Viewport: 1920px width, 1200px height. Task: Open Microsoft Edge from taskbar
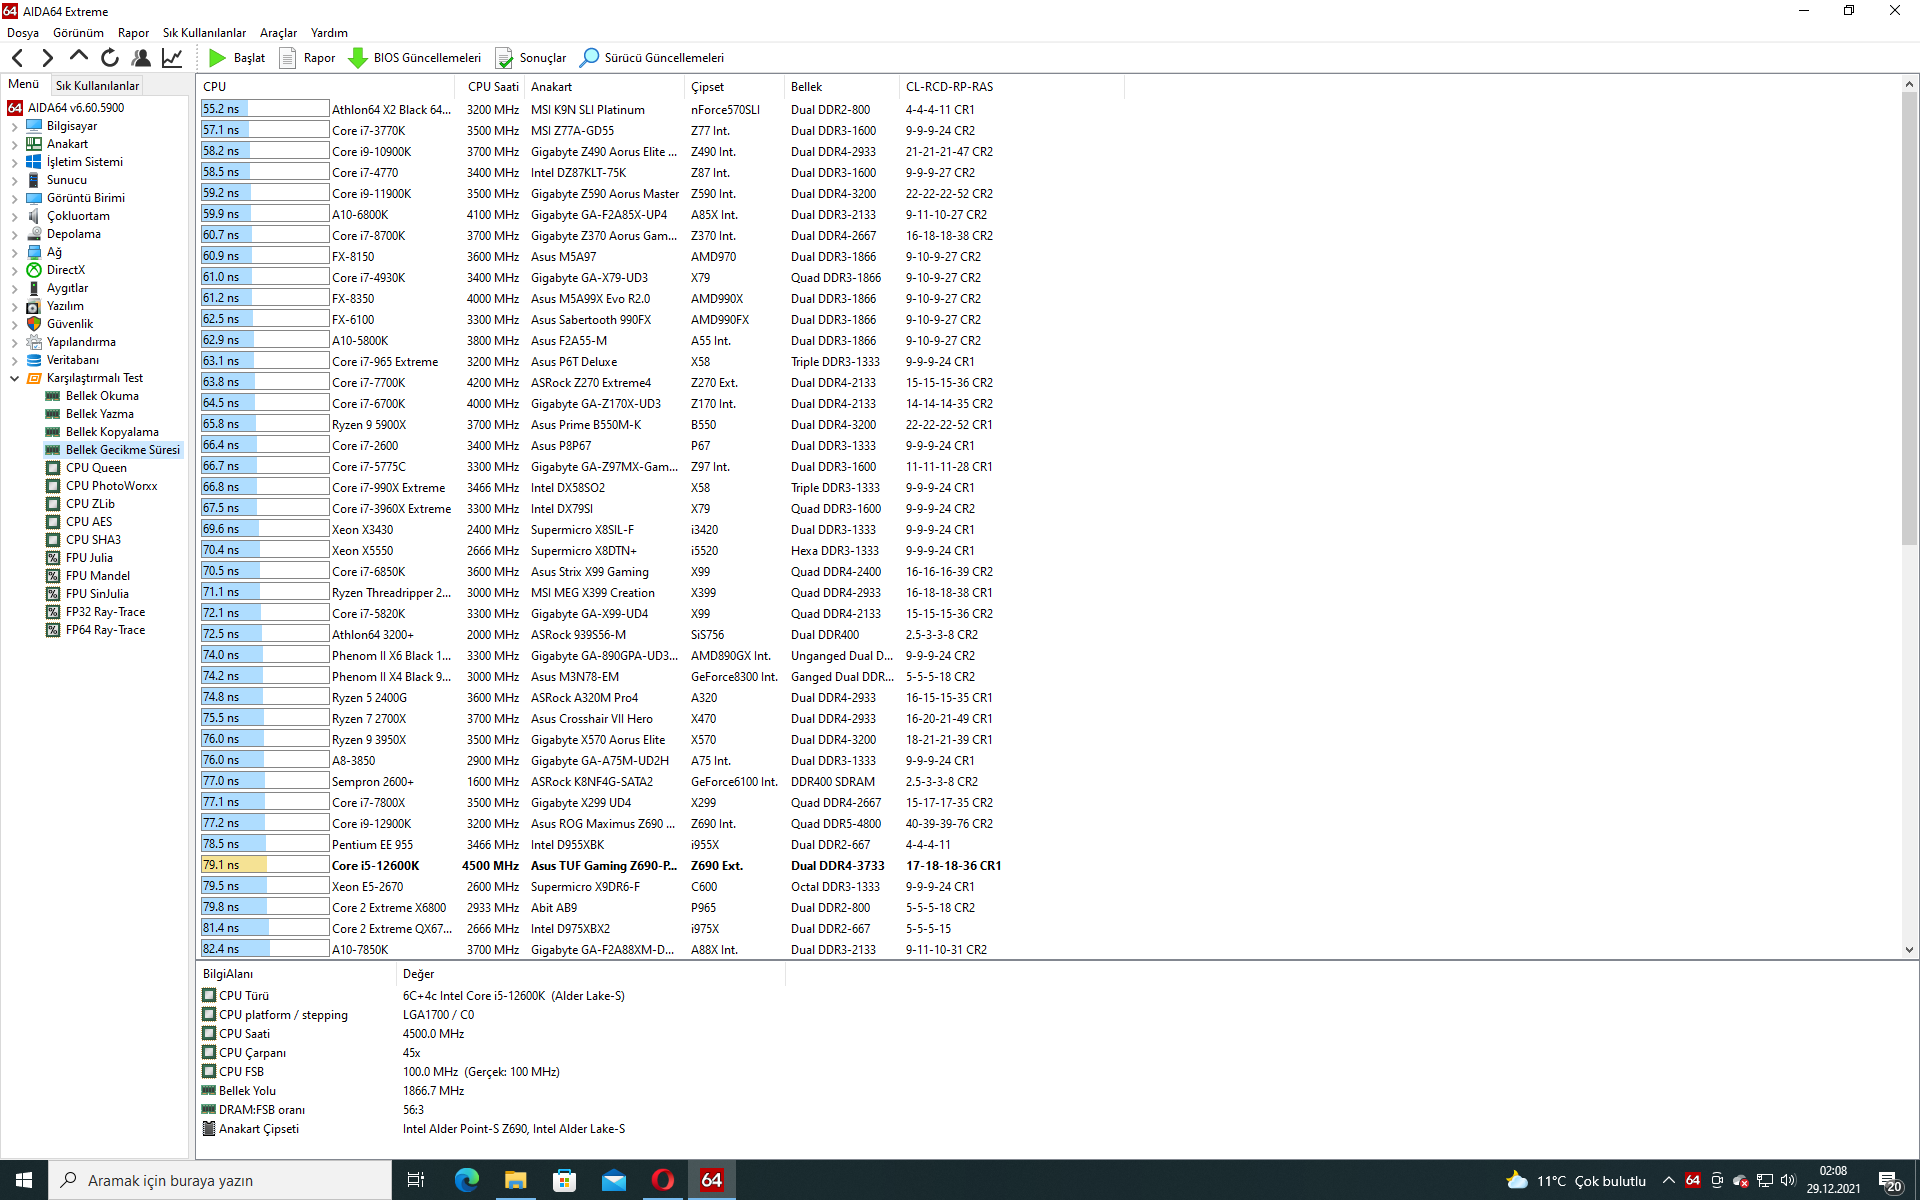[x=466, y=1180]
